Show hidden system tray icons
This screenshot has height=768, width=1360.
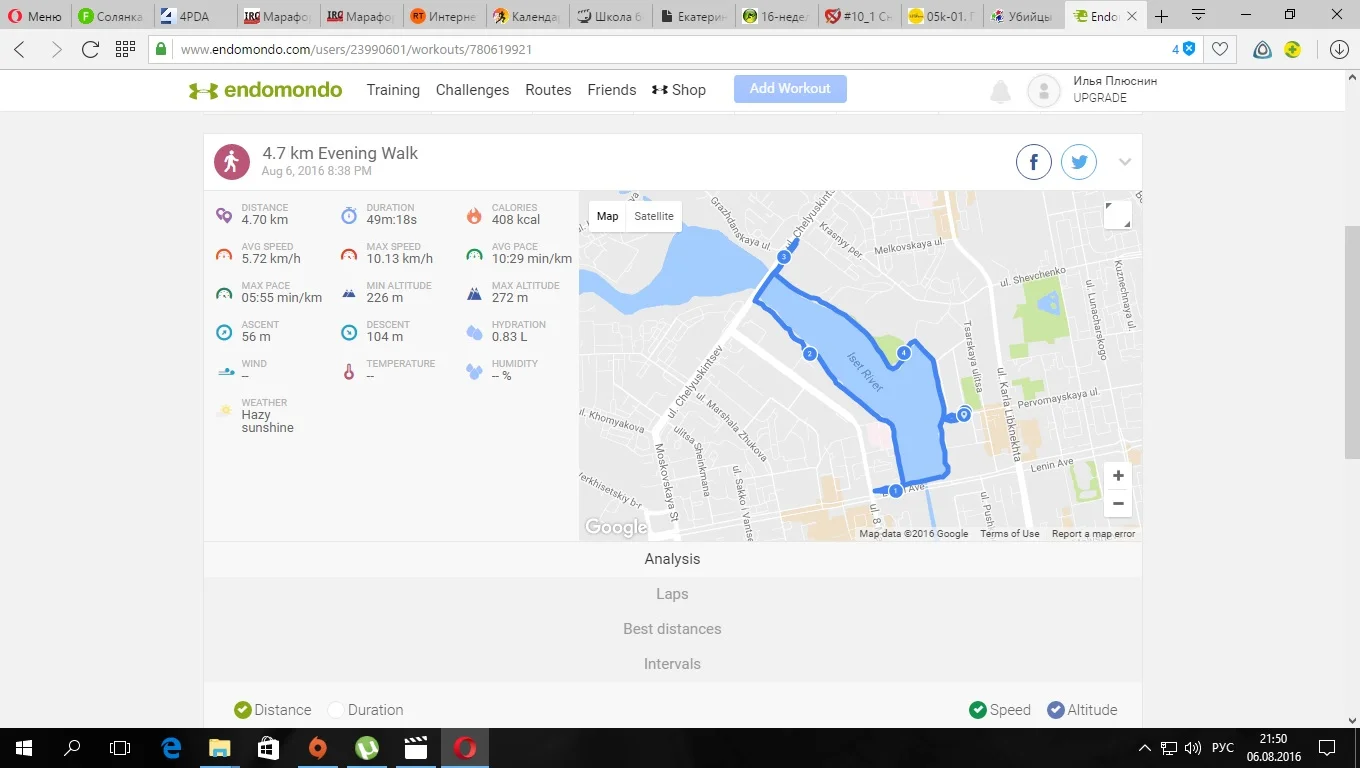point(1144,748)
